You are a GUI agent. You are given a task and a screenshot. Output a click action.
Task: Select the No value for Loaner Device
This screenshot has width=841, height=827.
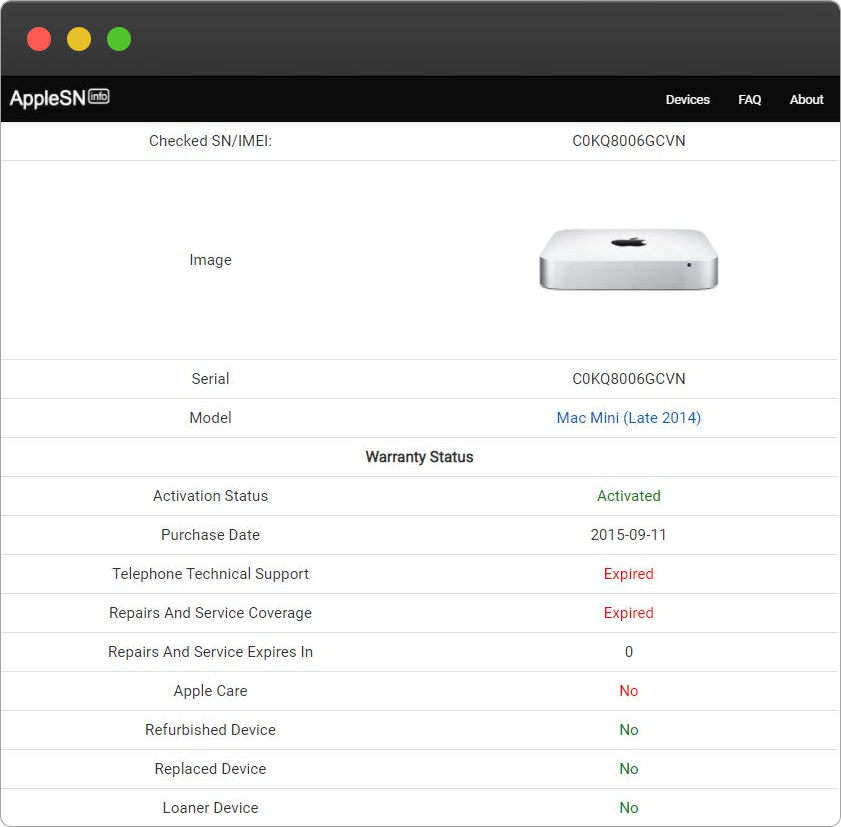tap(629, 808)
